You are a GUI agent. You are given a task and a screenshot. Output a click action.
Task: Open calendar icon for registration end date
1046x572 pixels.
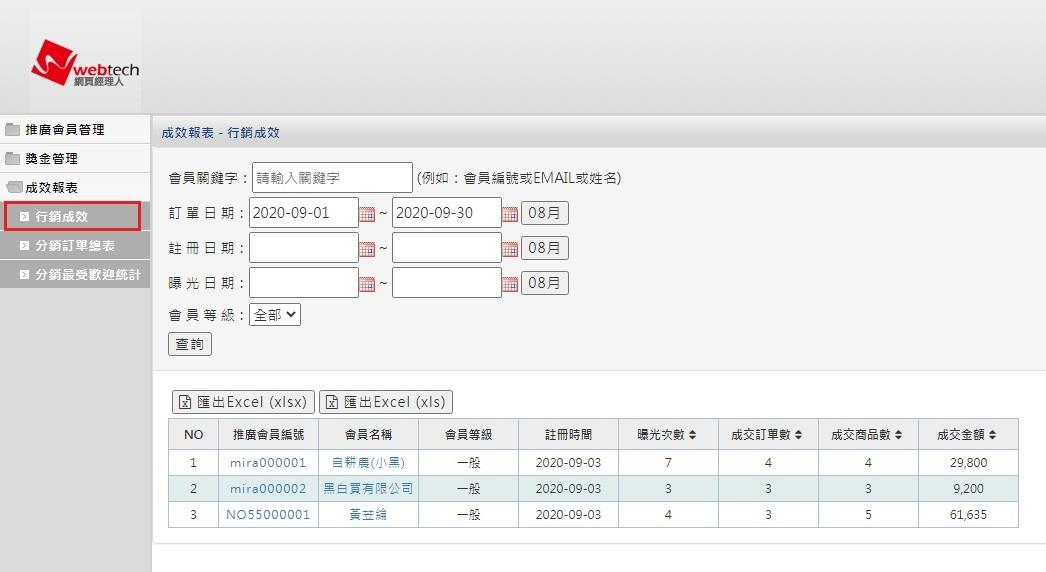pyautogui.click(x=509, y=248)
